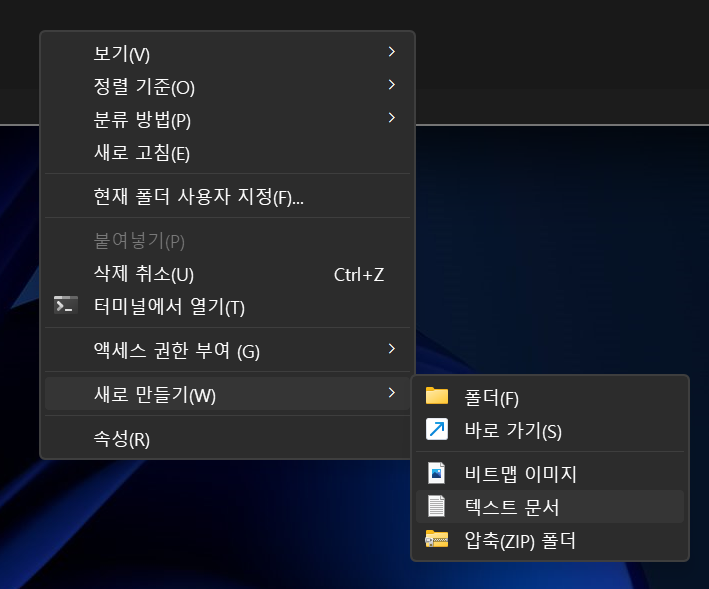Select the 새로 만들기(W) entry

click(227, 394)
